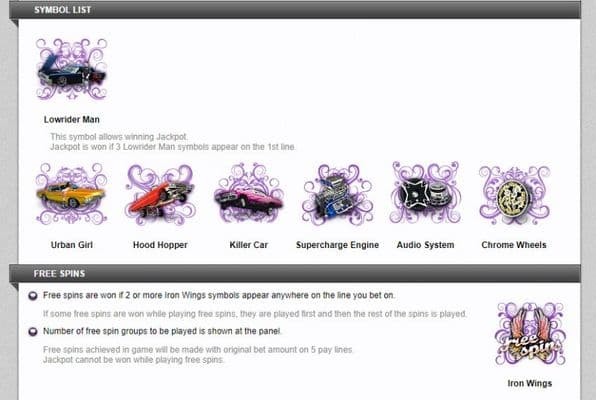
Task: Click the Urban Girl label text
Action: [x=71, y=245]
